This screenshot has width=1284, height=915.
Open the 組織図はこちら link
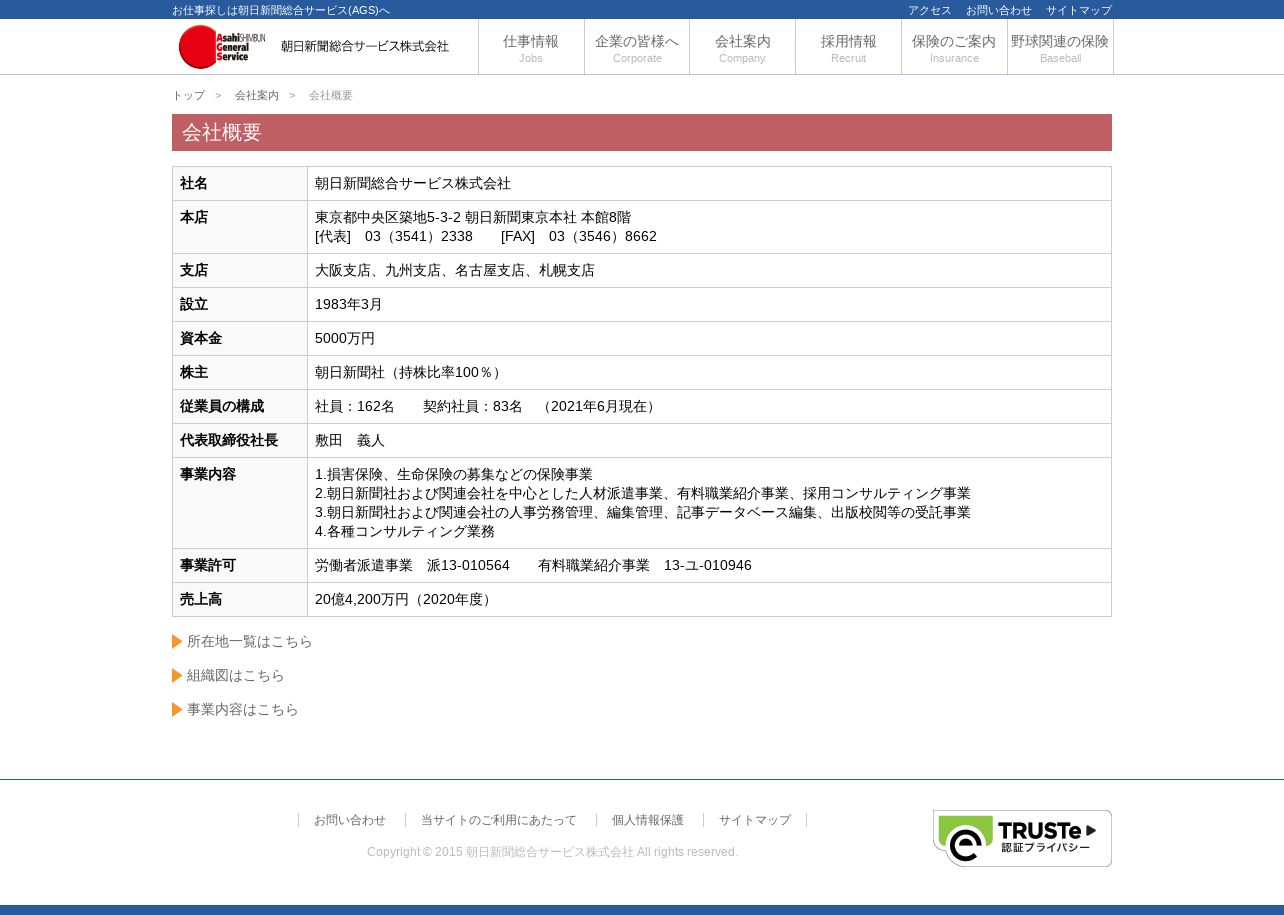coord(236,676)
